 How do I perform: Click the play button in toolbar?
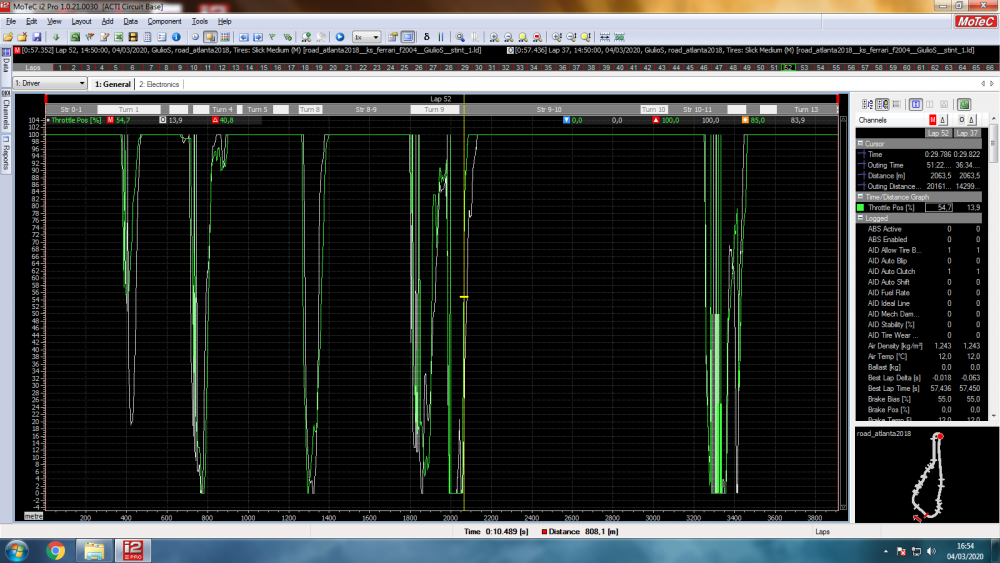[340, 37]
